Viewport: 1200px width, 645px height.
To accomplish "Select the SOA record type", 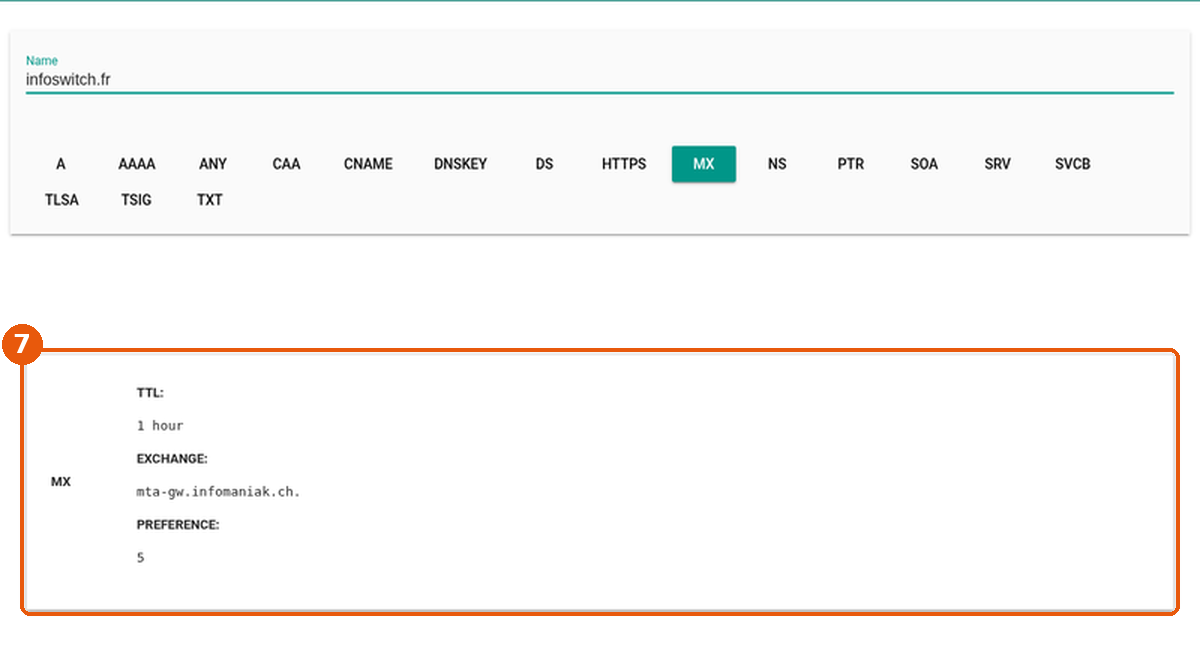I will (924, 164).
